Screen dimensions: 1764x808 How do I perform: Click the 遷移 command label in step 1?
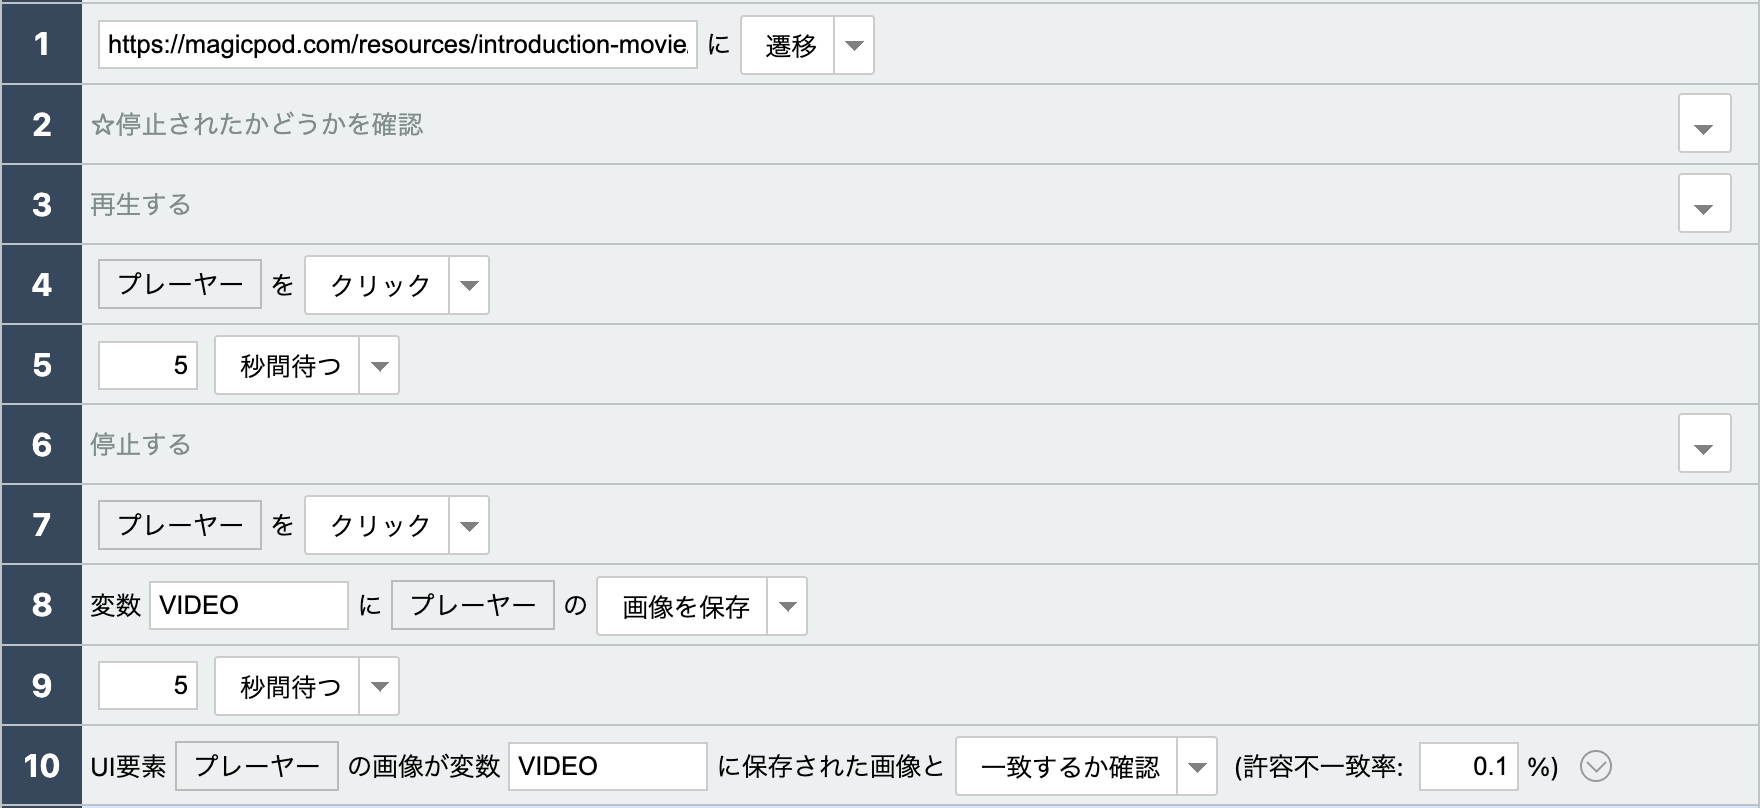tap(788, 45)
